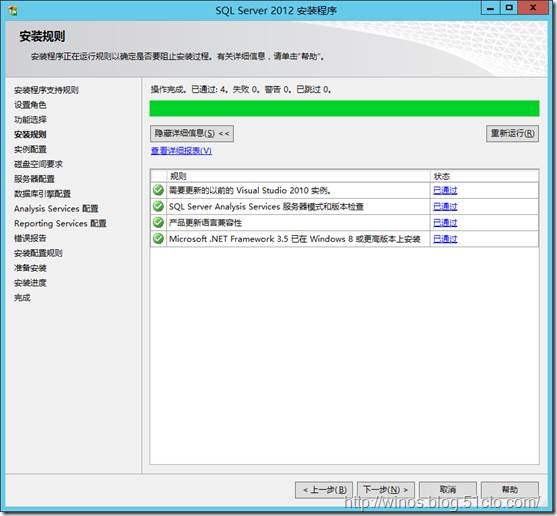Select 实例配置 step in sidebar
Viewport: 557px width, 516px height.
click(x=30, y=150)
